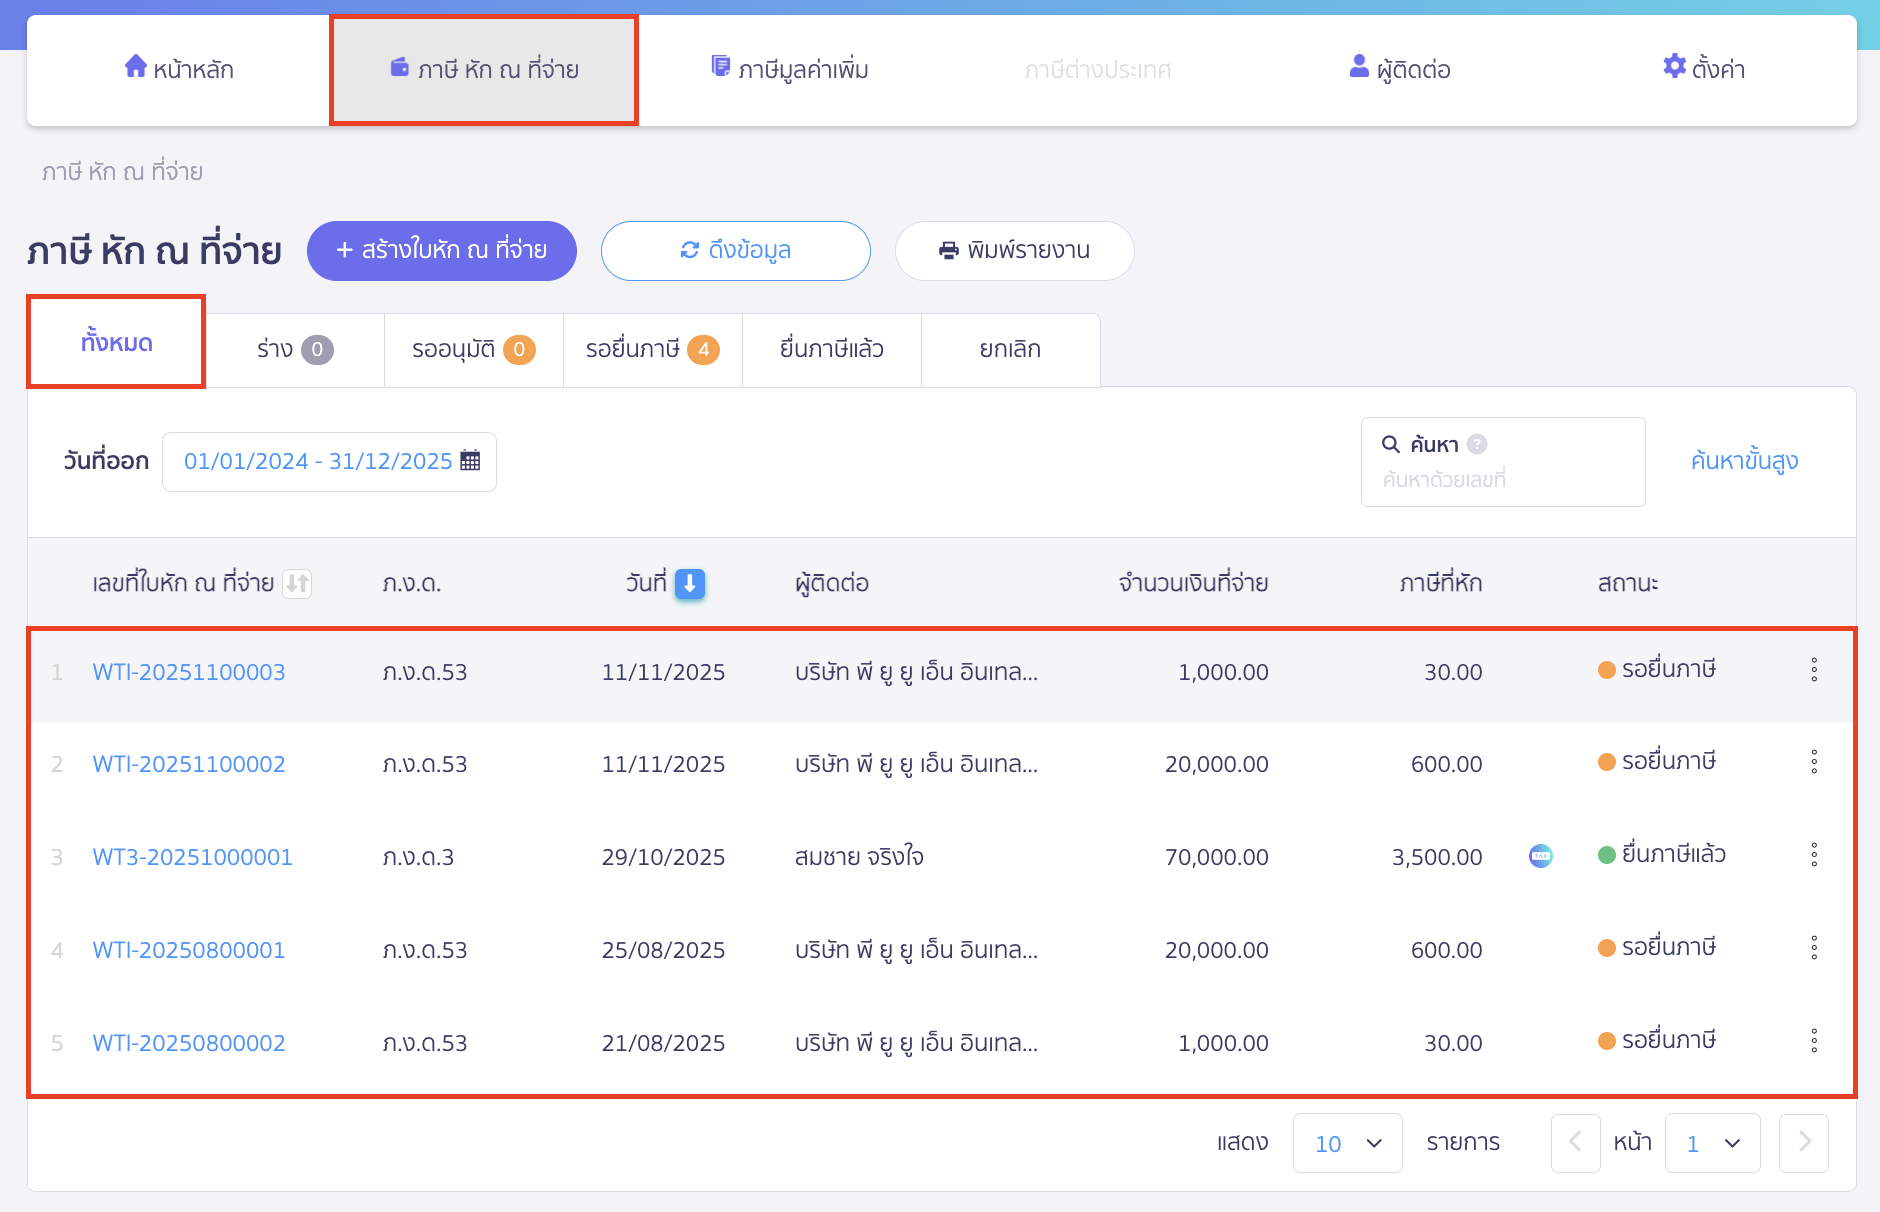Open three-dot menu for WTI-20251100003
The image size is (1880, 1212).
pyautogui.click(x=1813, y=670)
